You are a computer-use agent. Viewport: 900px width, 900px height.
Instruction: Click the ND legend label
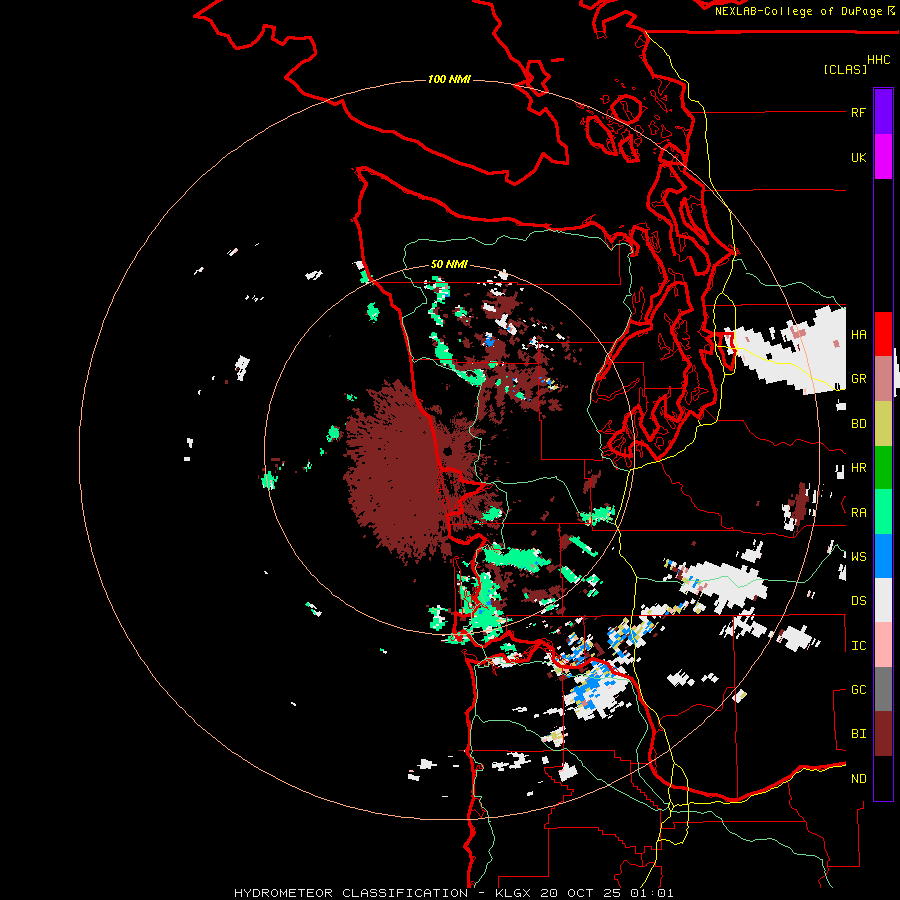point(858,779)
